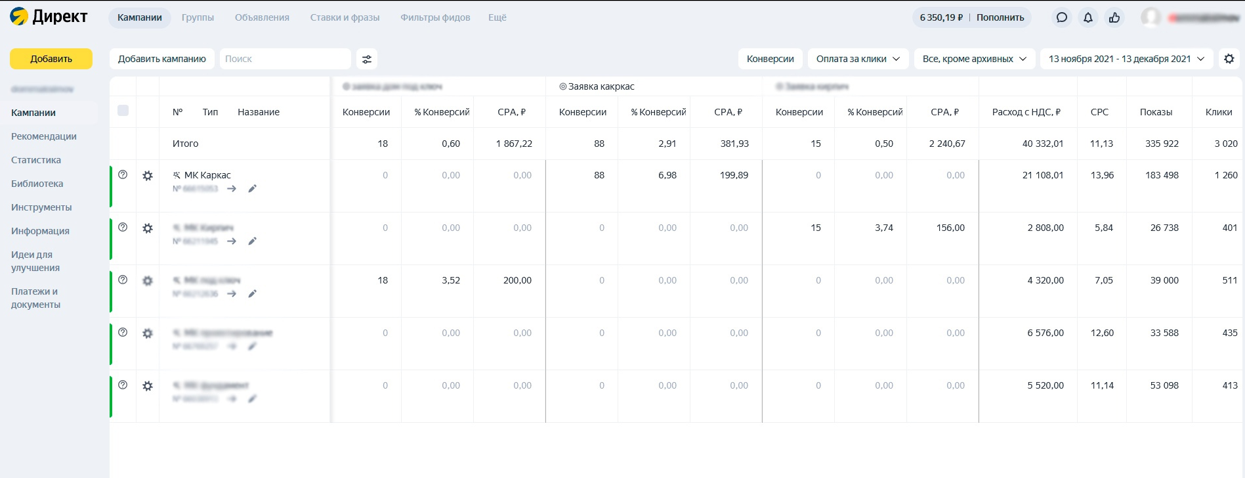The height and width of the screenshot is (479, 1245).
Task: Switch to the Группы tab
Action: coord(198,17)
